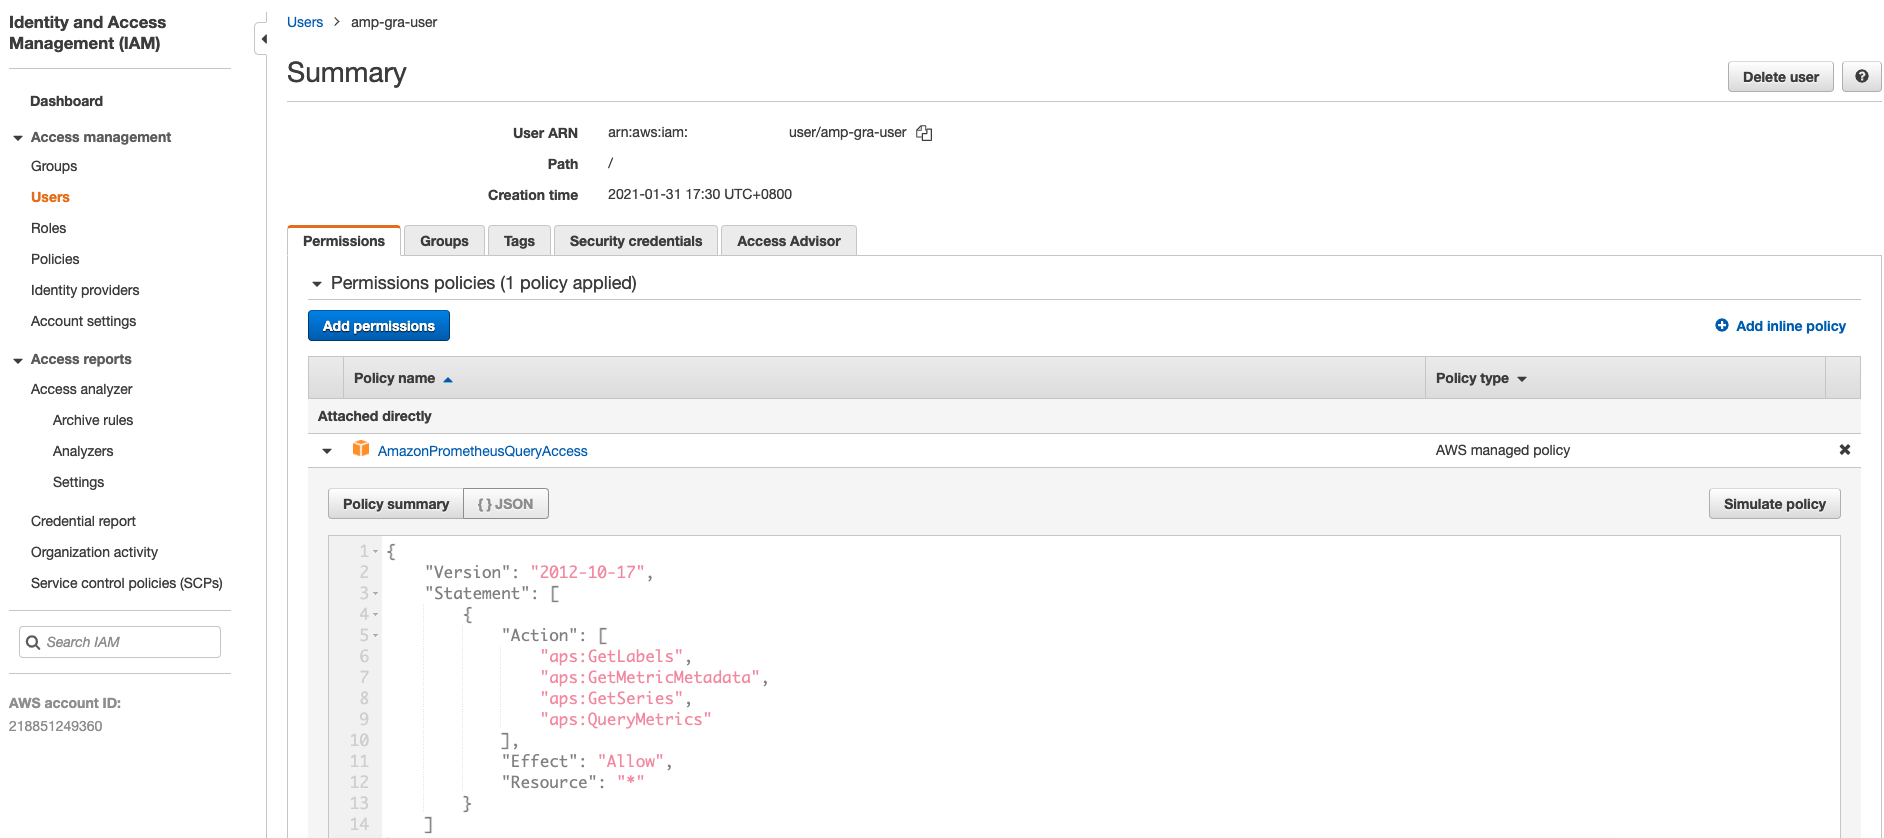This screenshot has height=838, width=1884.
Task: Show the Policy summary view
Action: [396, 504]
